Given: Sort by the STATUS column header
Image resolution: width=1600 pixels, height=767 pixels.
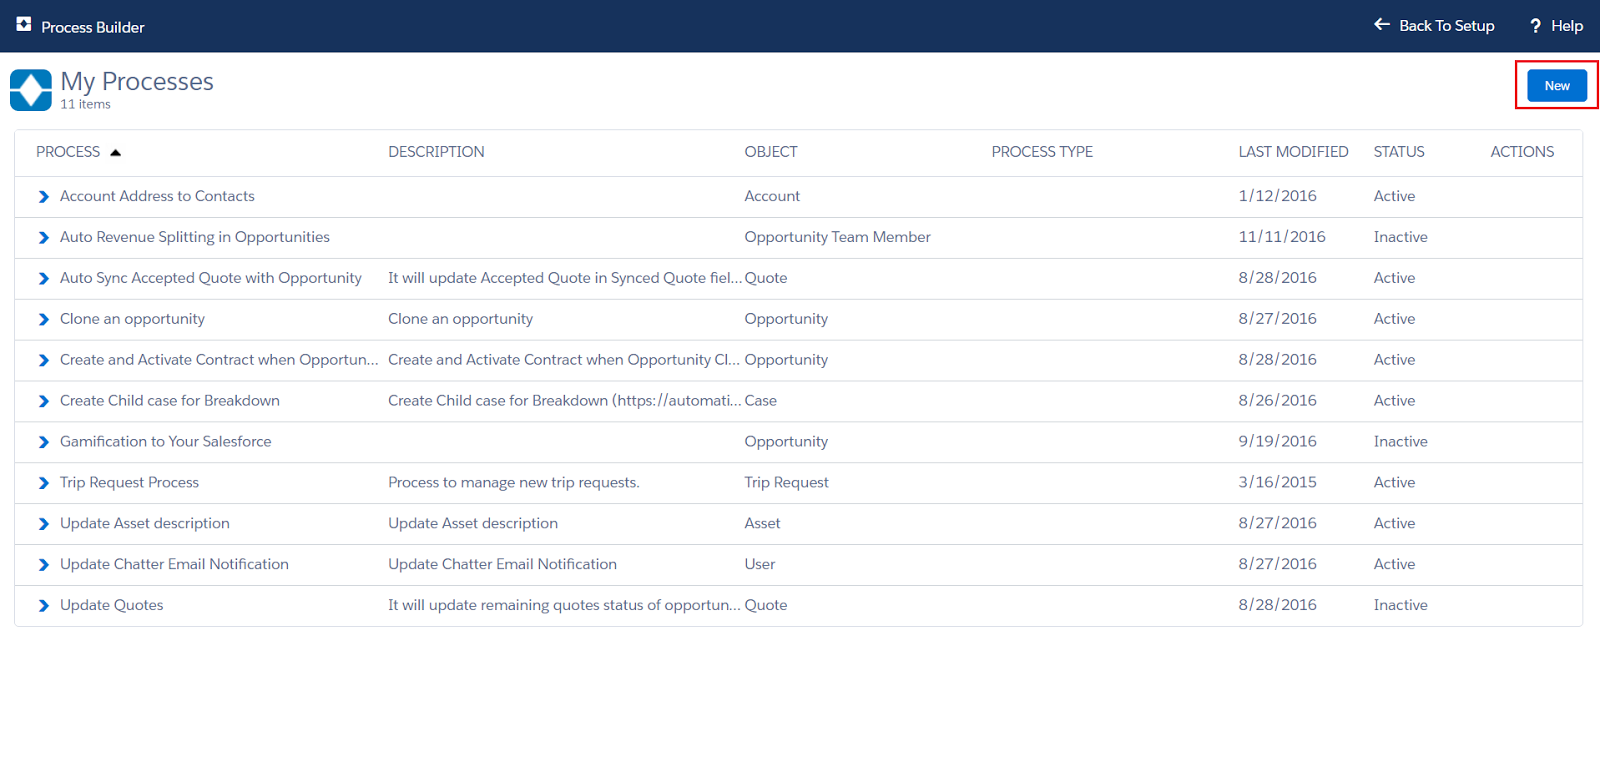Looking at the screenshot, I should click(1398, 152).
